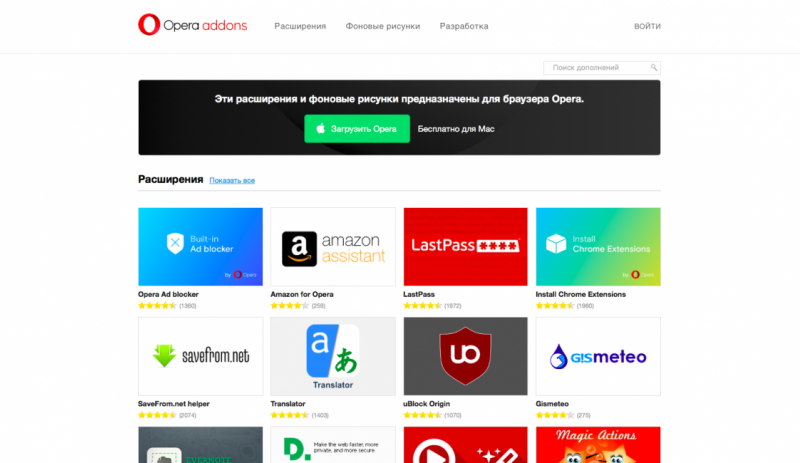
Task: Click the SaveFrom.net helper title
Action: pyautogui.click(x=173, y=404)
